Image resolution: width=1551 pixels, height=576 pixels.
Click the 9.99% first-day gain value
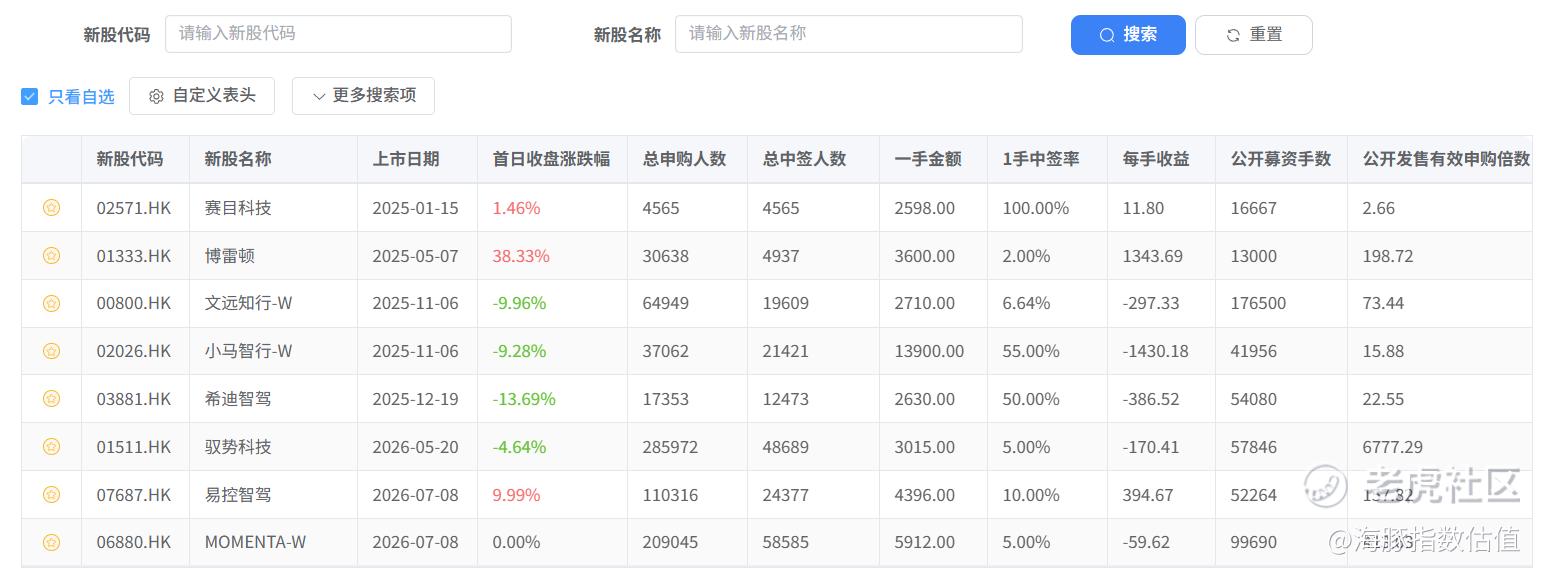(x=516, y=495)
